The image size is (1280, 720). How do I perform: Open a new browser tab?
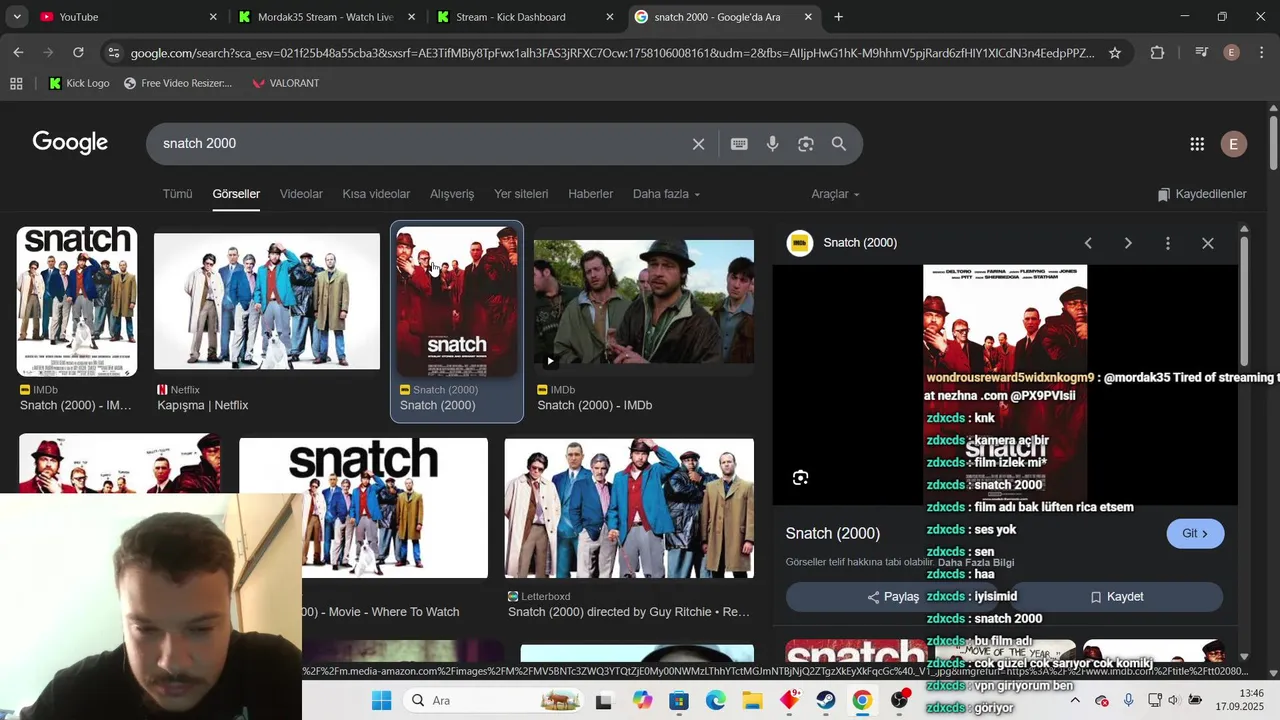tap(838, 17)
